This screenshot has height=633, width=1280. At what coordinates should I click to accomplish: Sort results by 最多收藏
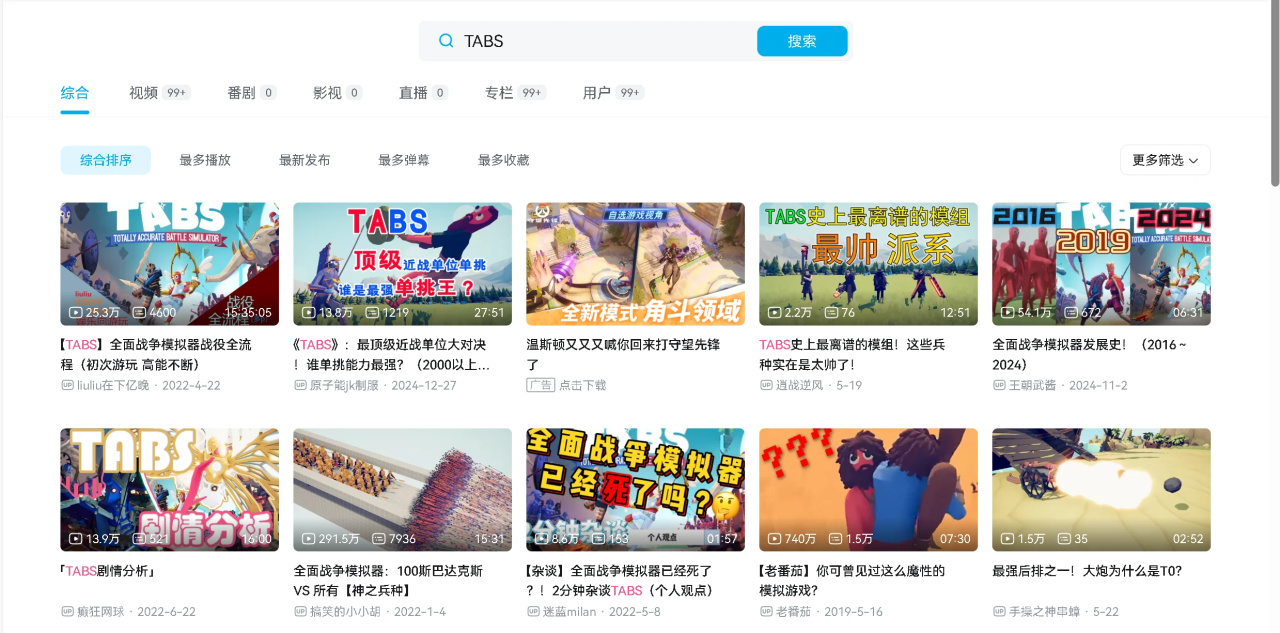coord(503,160)
